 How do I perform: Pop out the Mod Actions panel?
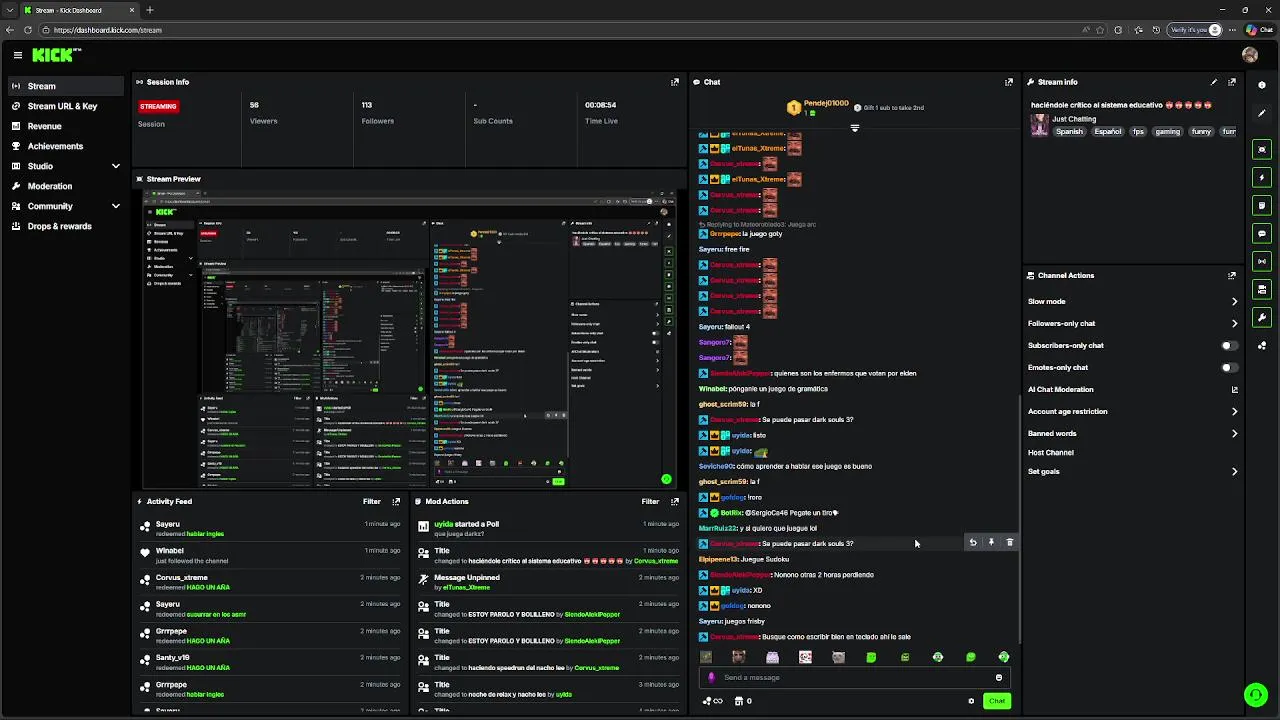click(674, 501)
